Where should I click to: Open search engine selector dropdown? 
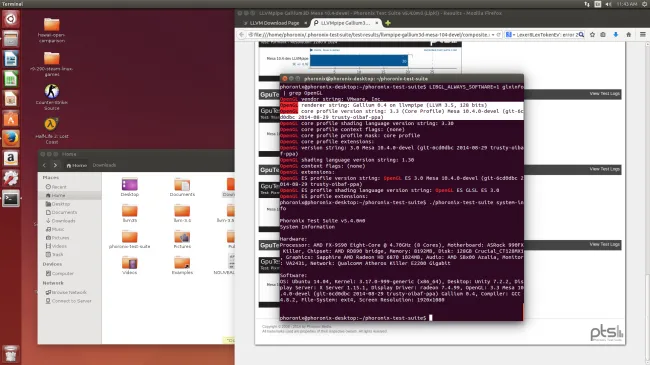tap(510, 35)
